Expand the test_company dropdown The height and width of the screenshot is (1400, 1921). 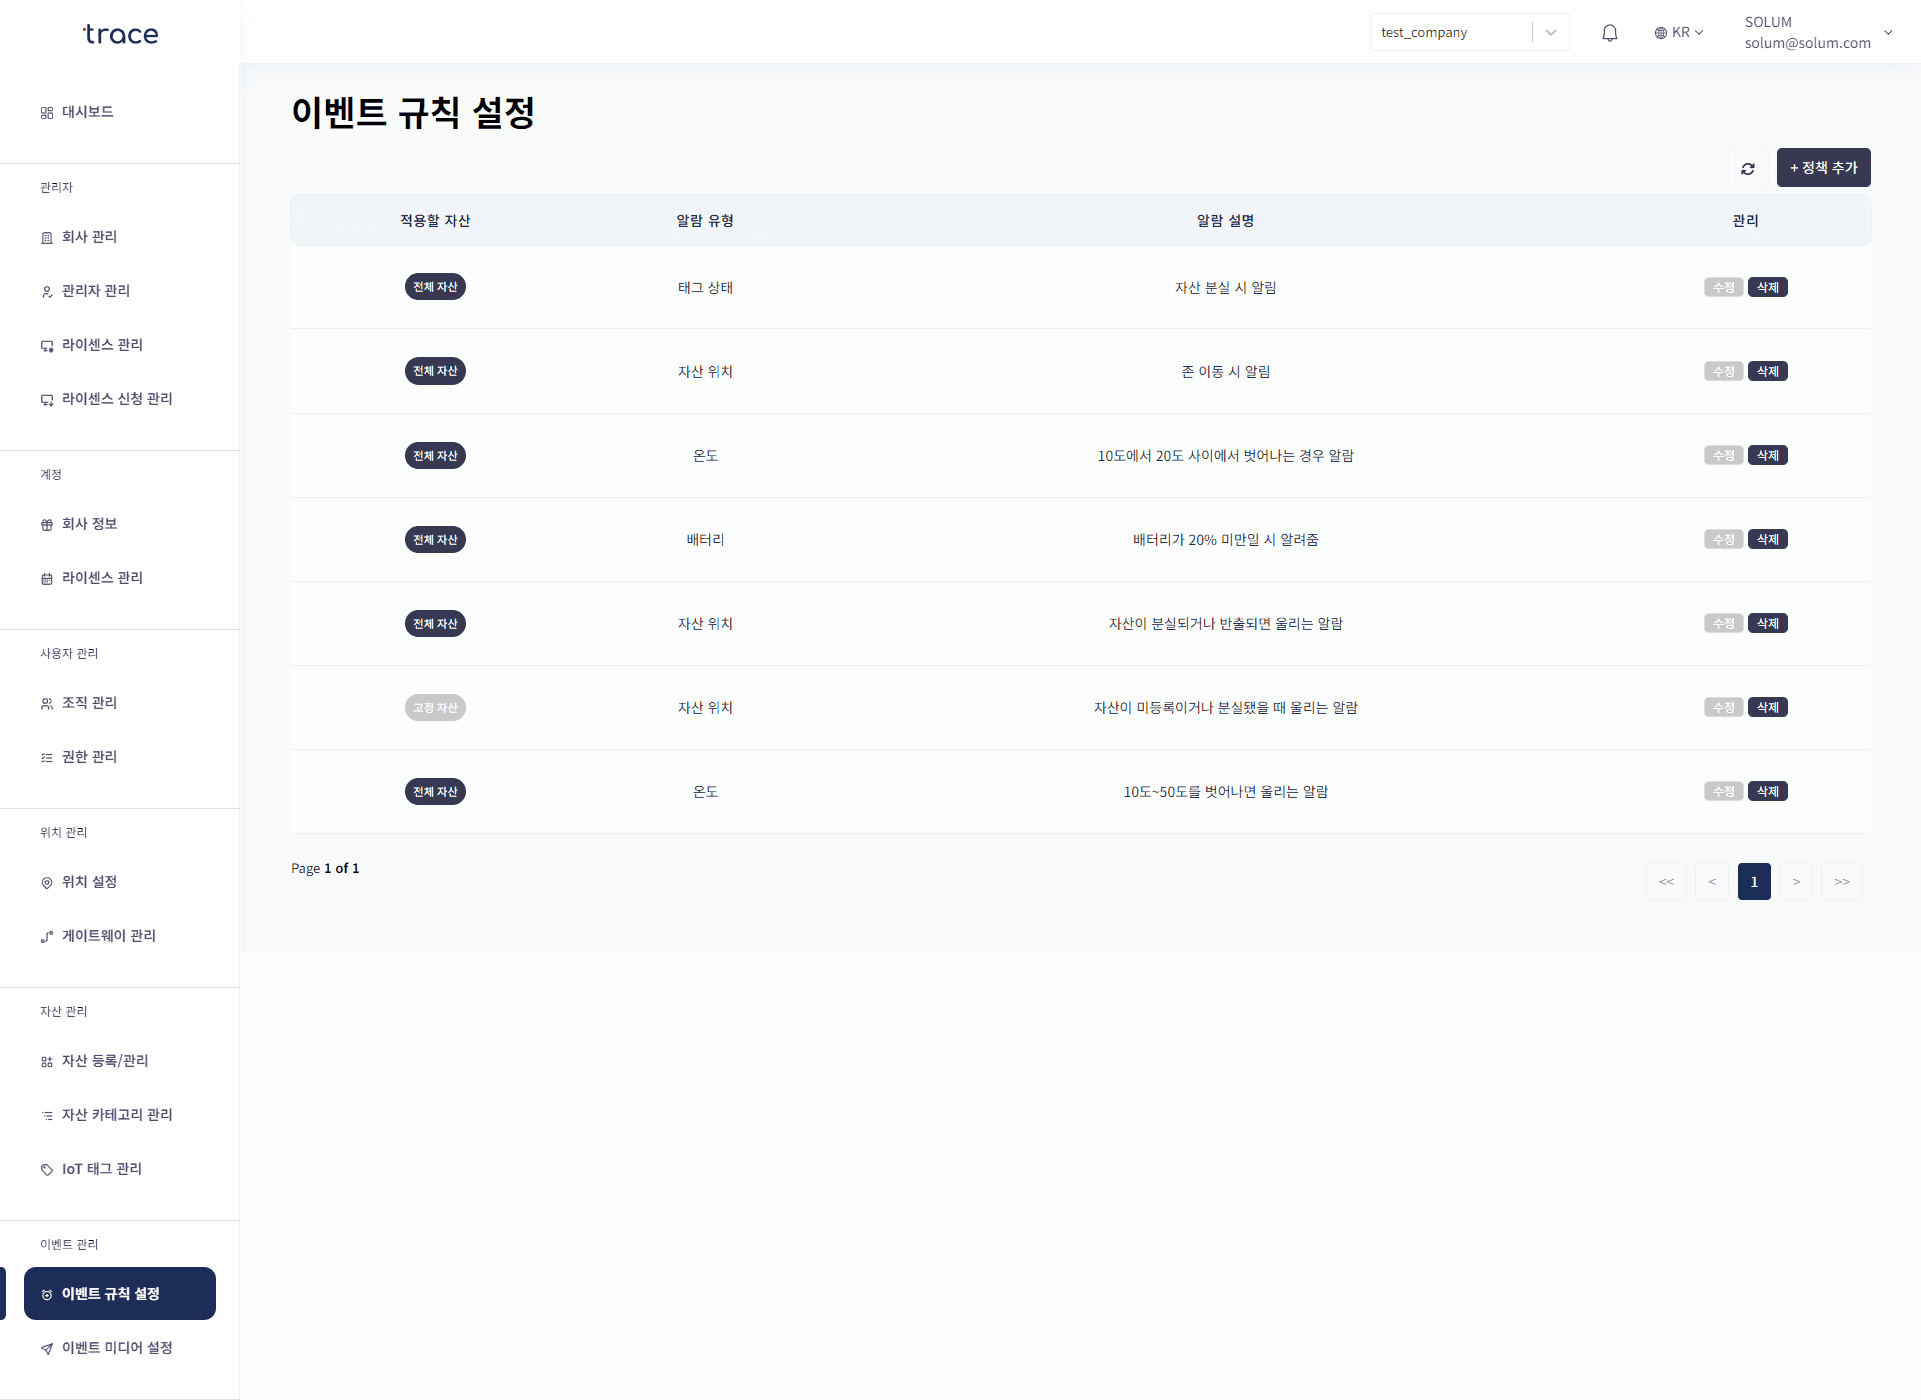pyautogui.click(x=1549, y=33)
